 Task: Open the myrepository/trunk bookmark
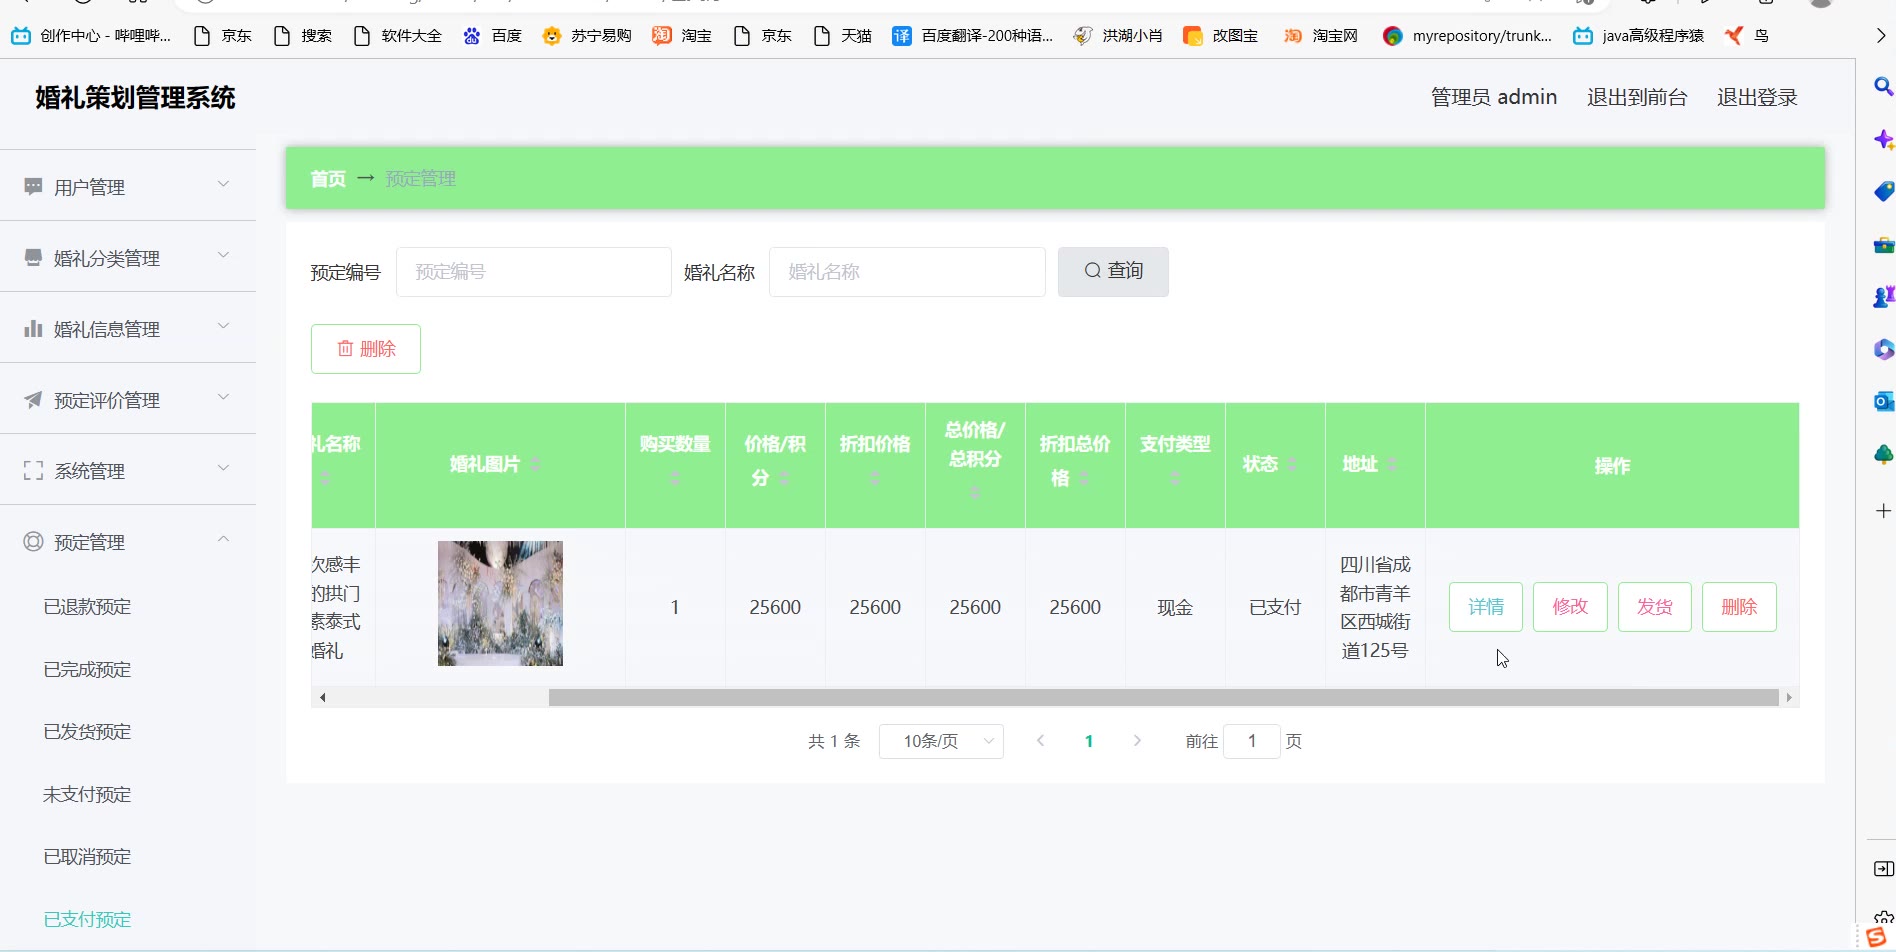click(1467, 36)
